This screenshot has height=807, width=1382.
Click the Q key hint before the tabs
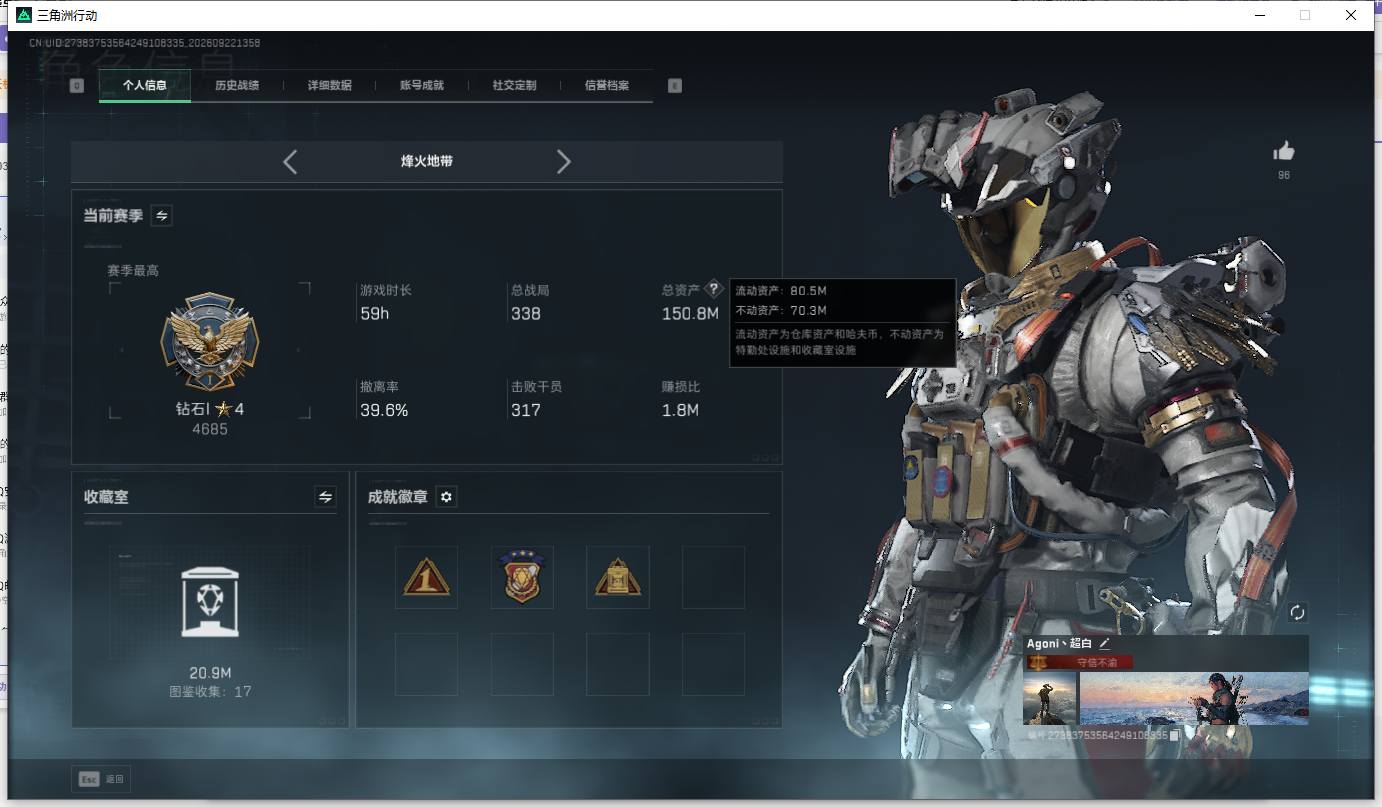(77, 86)
